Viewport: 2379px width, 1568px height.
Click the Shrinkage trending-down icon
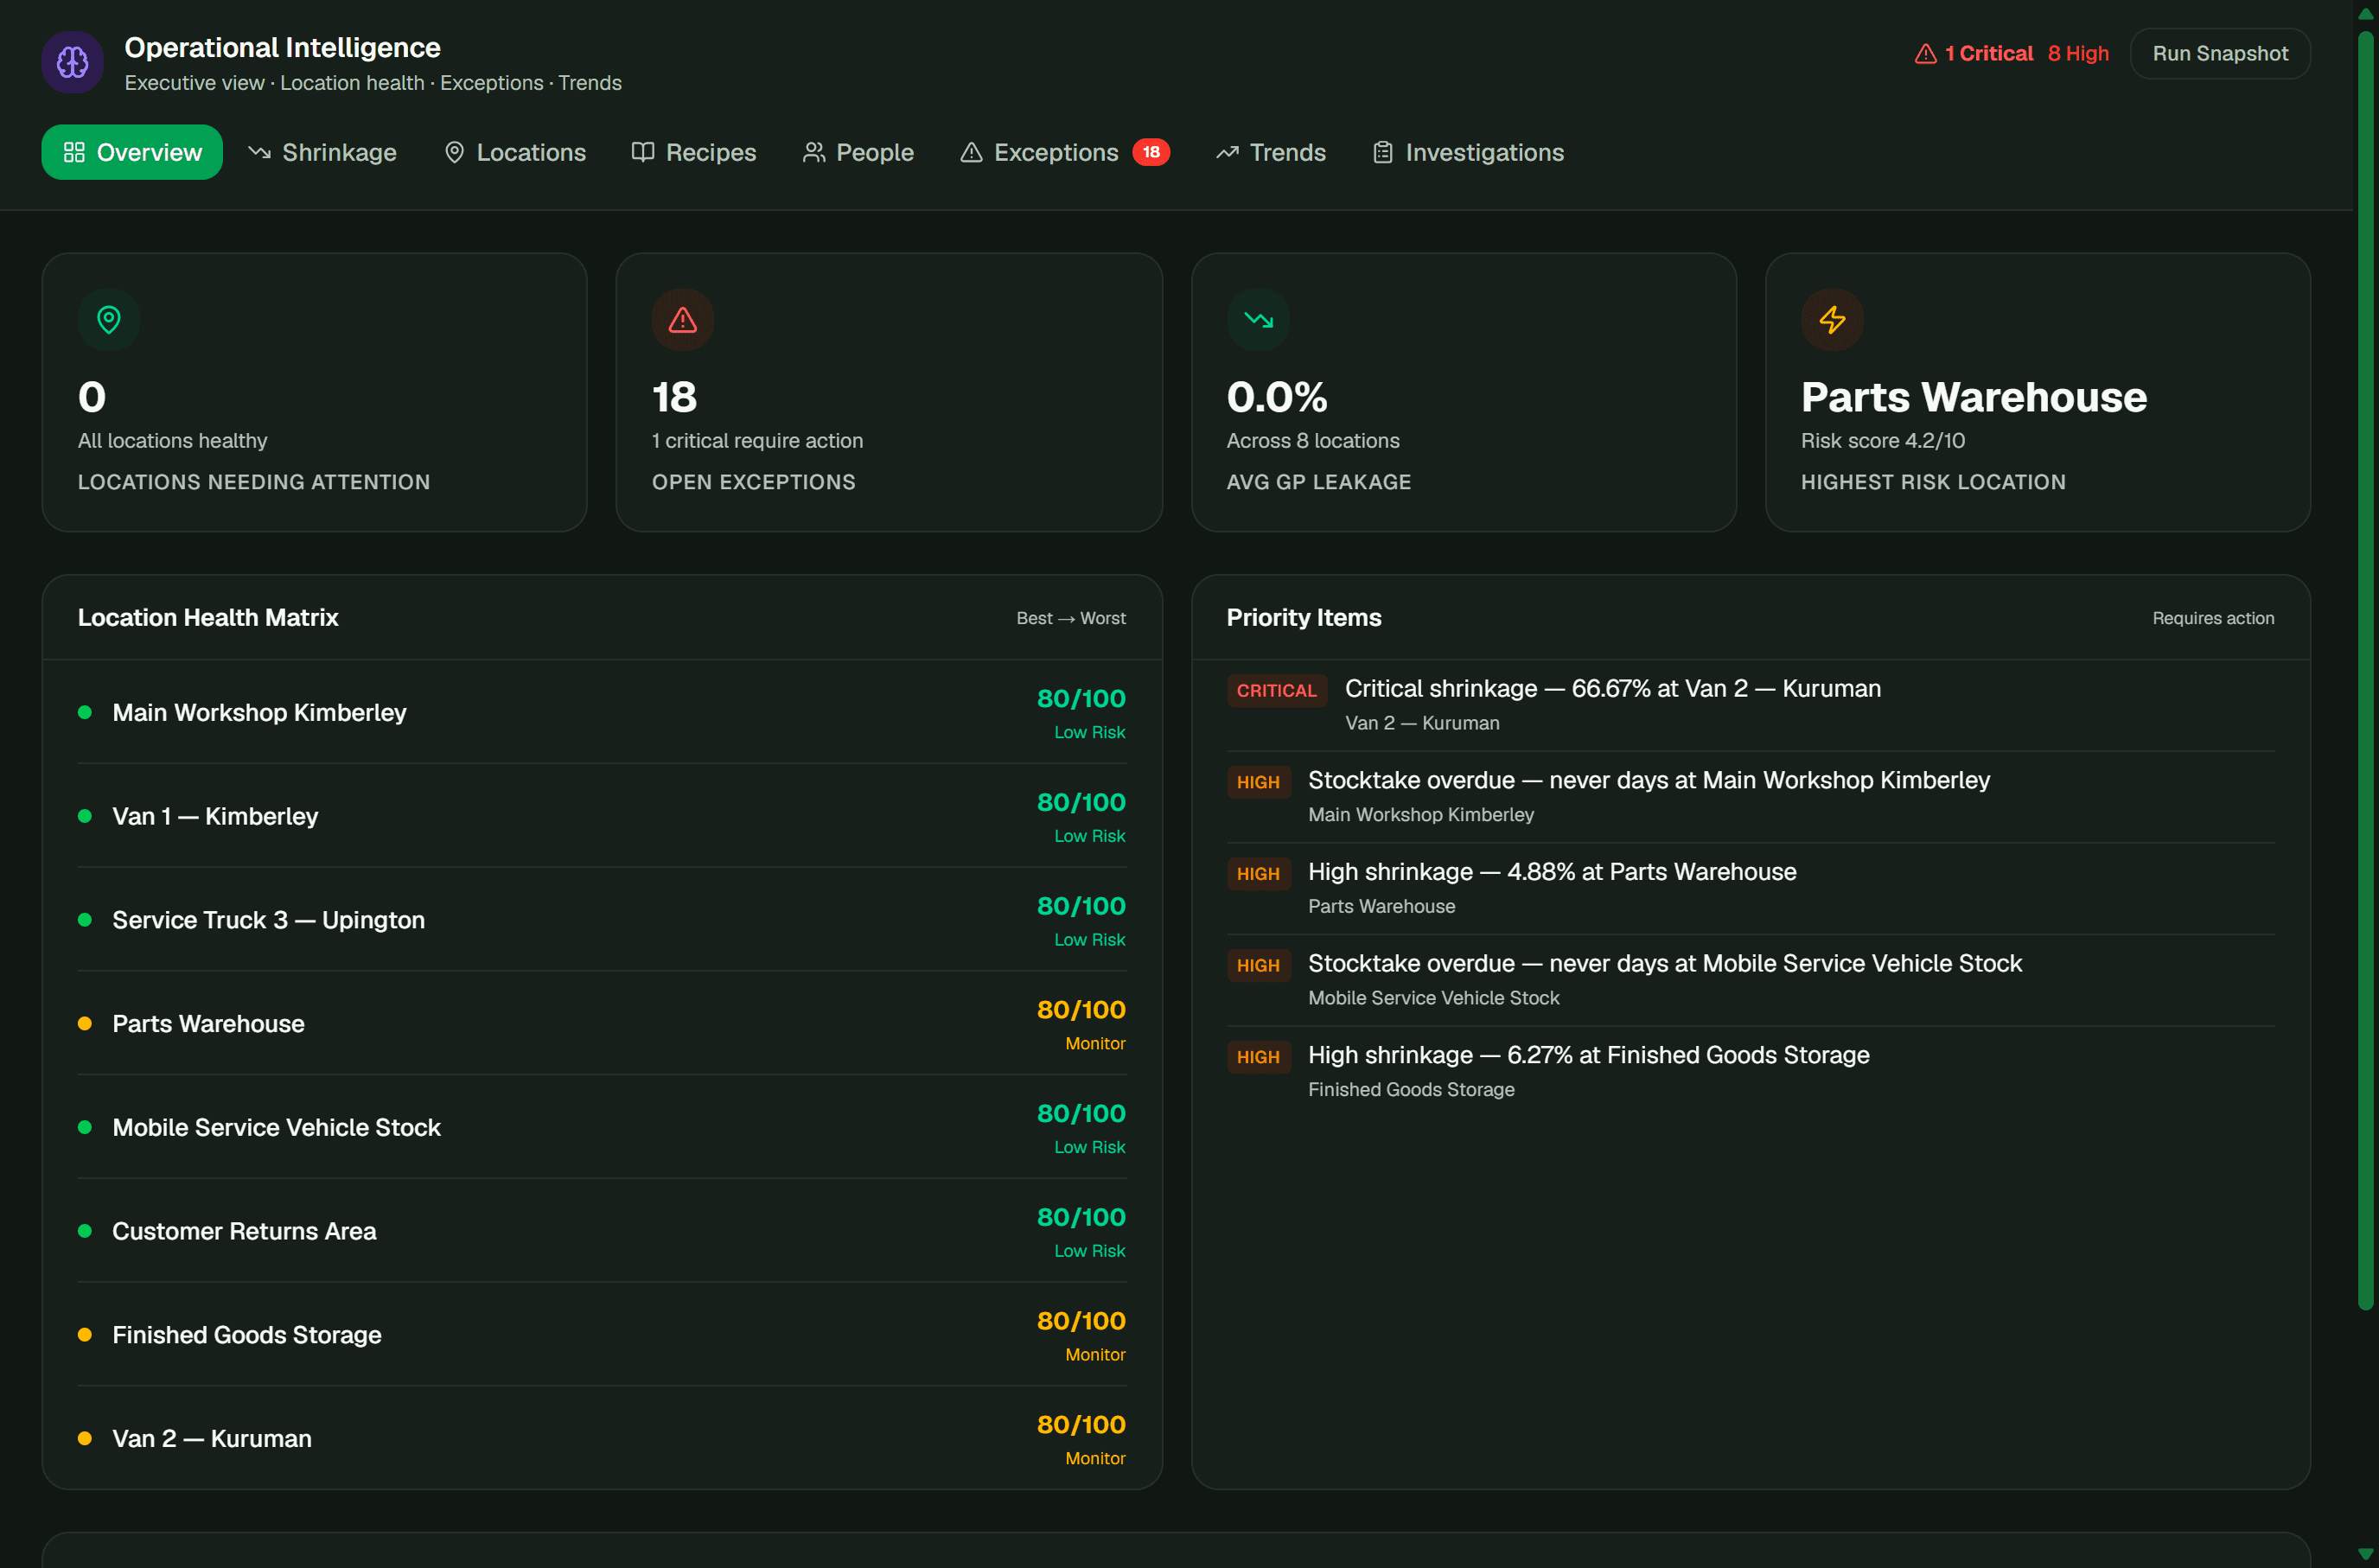pyautogui.click(x=259, y=152)
